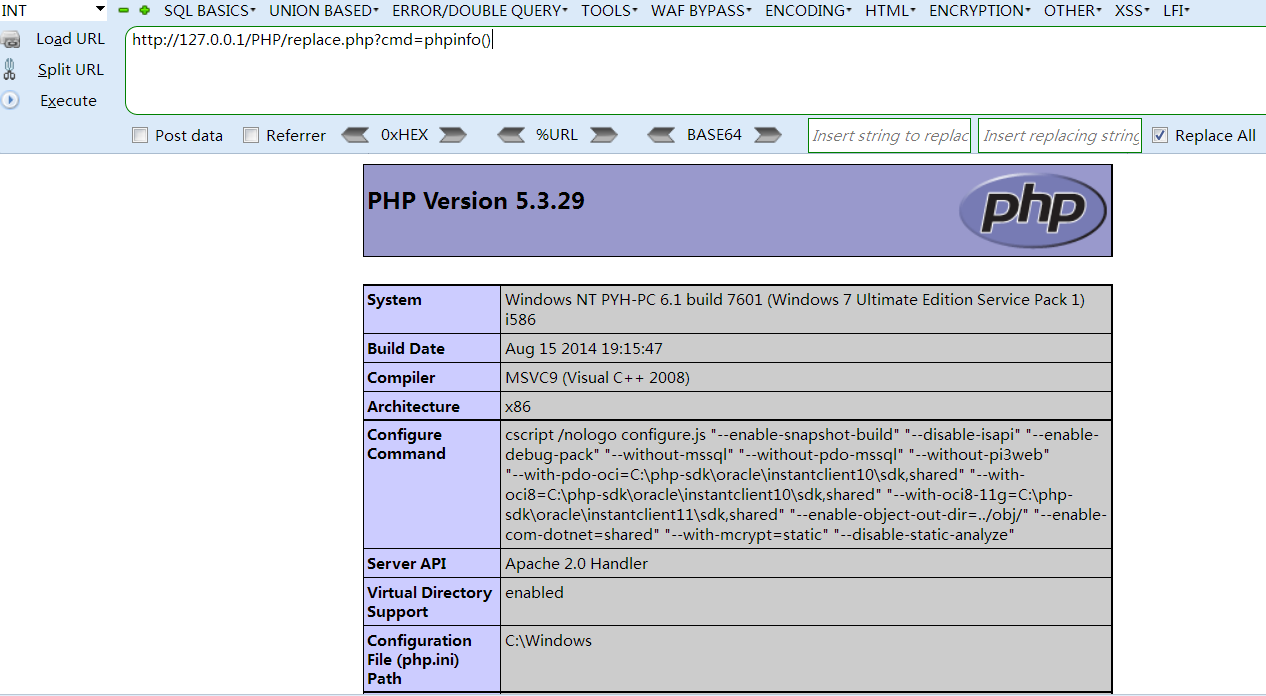Open the LFI menu
1266x696 pixels.
1176,10
